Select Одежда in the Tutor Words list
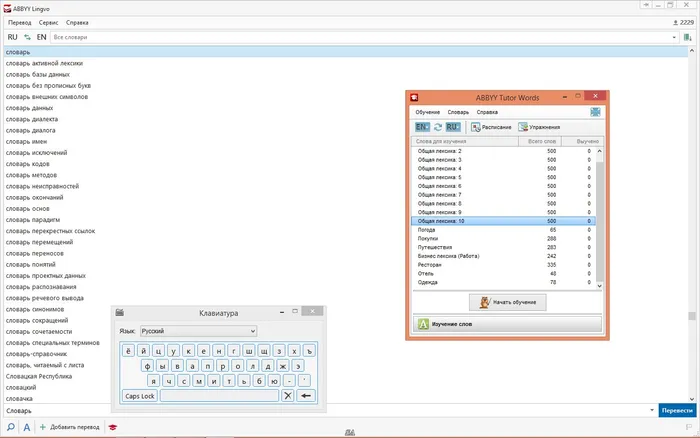Image resolution: width=700 pixels, height=438 pixels. click(x=503, y=282)
